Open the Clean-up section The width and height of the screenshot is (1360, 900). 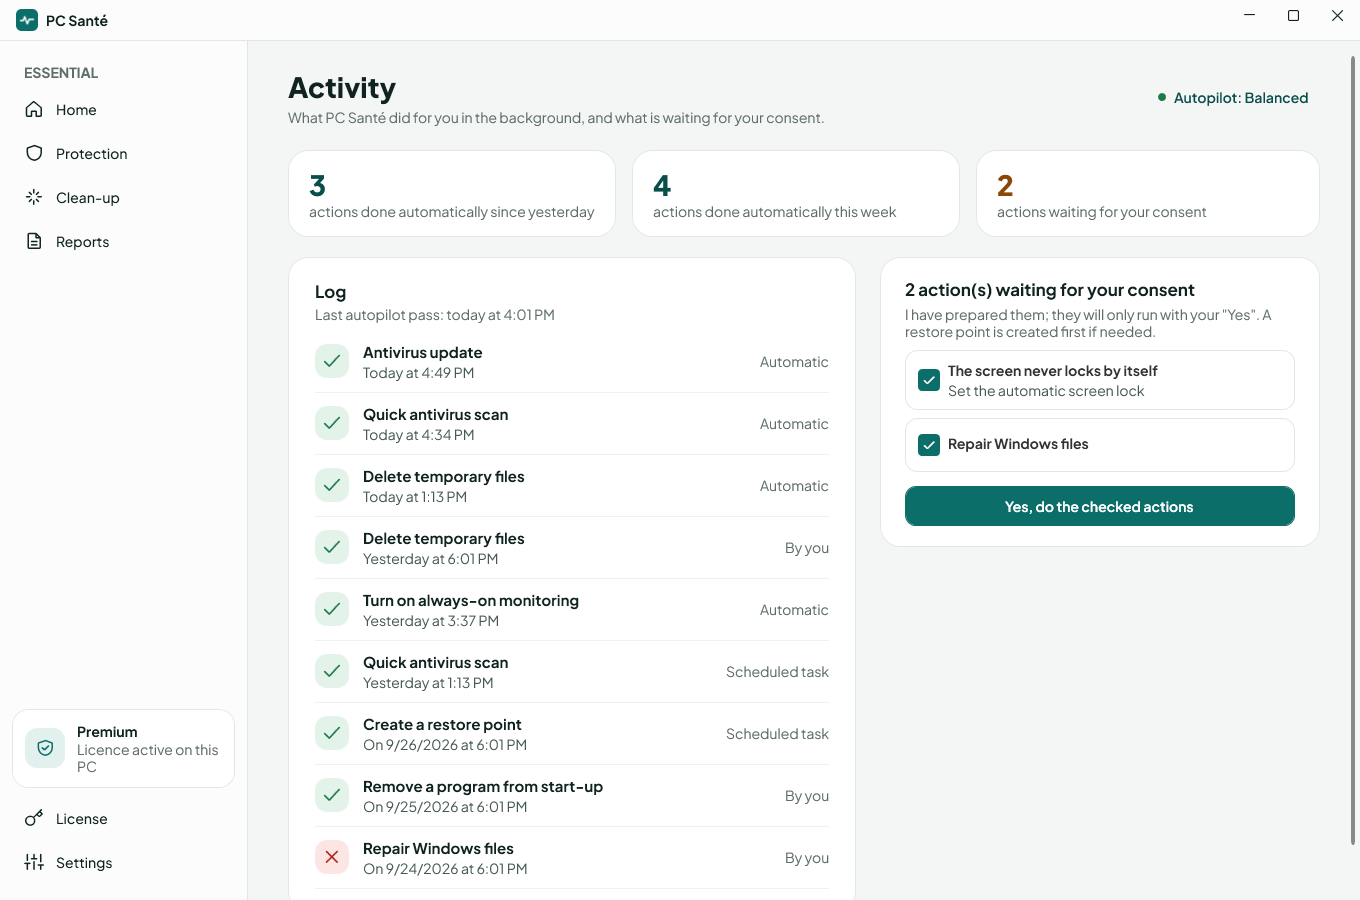pyautogui.click(x=124, y=197)
